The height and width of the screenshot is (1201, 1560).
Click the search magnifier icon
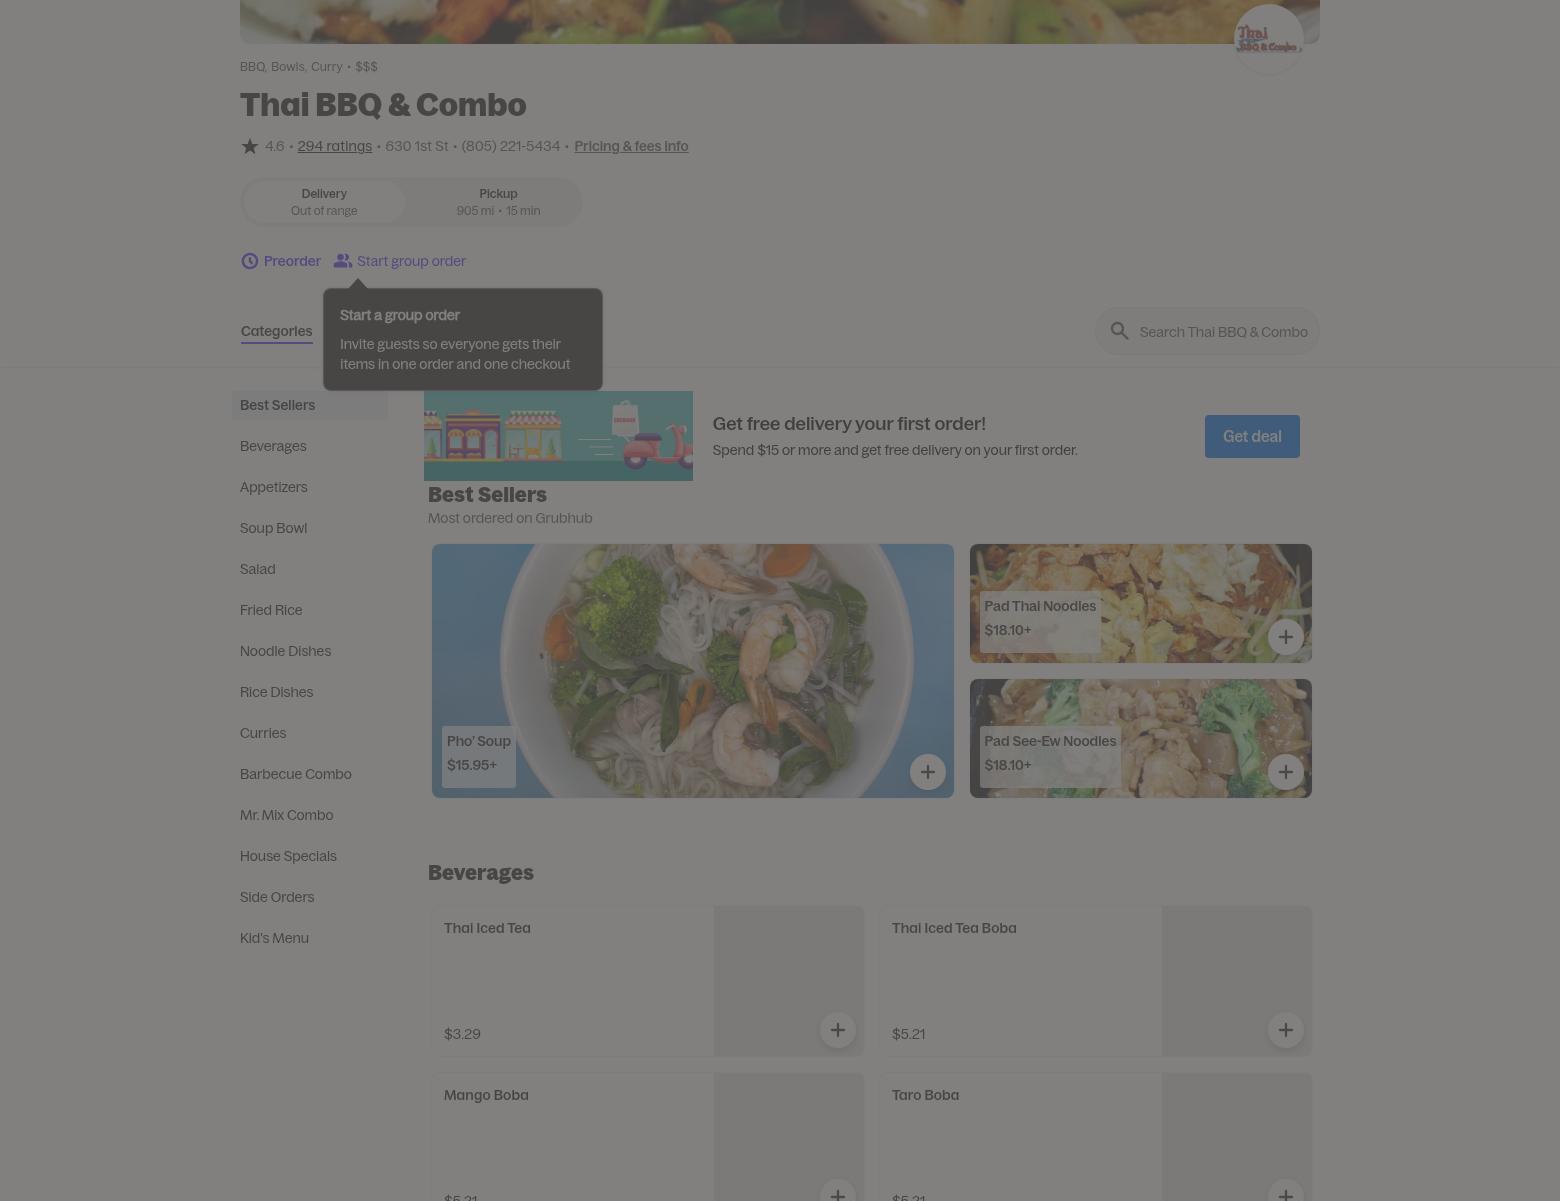1119,331
